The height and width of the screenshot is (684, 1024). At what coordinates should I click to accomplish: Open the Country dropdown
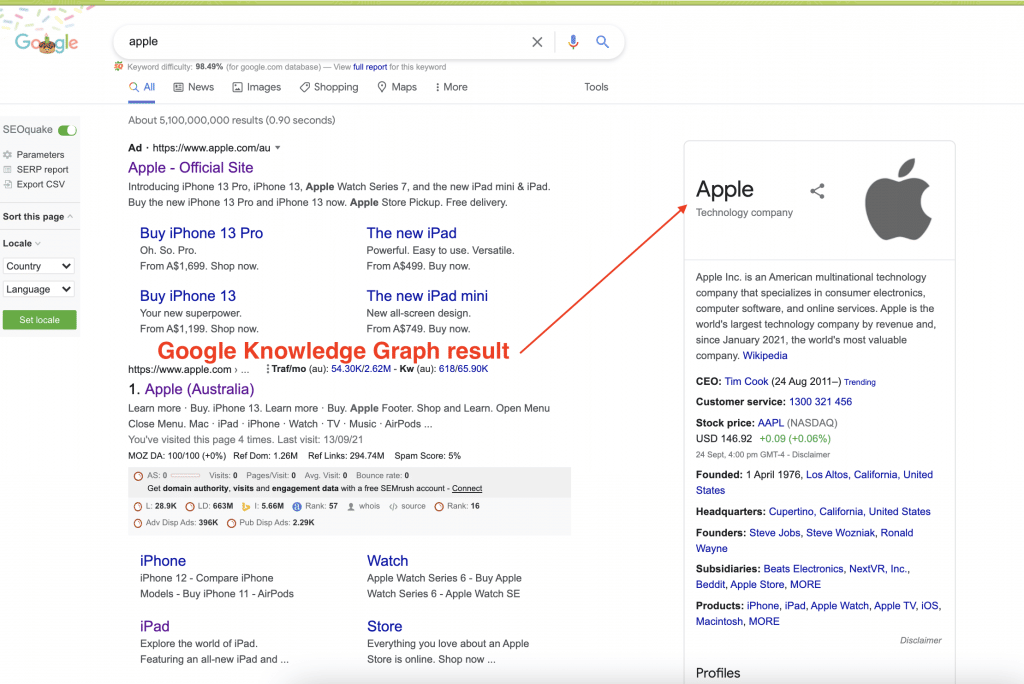point(38,266)
